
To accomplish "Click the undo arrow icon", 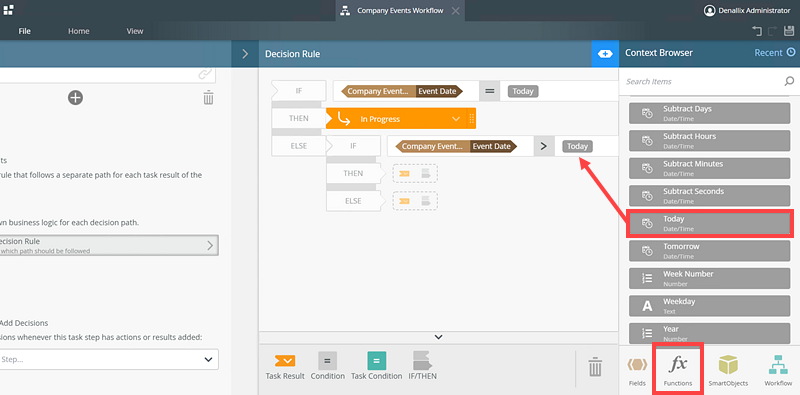I will coord(757,31).
